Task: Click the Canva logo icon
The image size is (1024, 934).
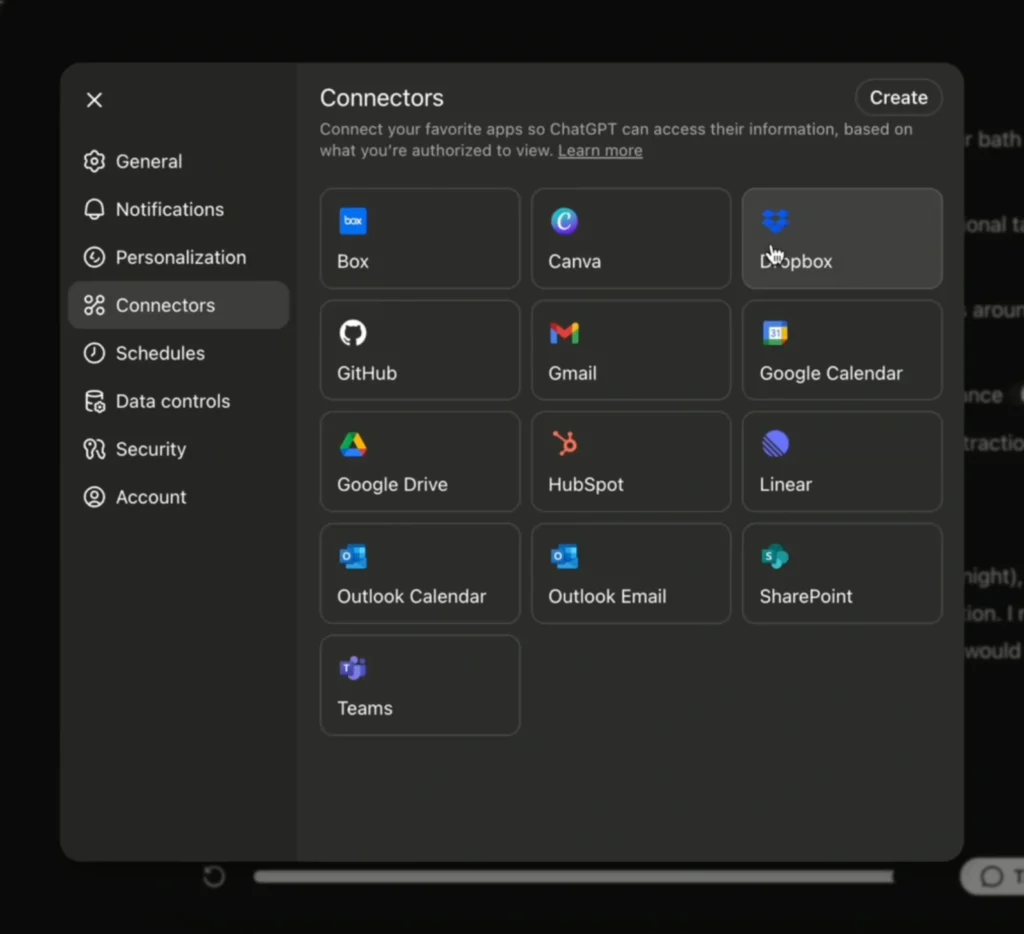Action: 564,221
